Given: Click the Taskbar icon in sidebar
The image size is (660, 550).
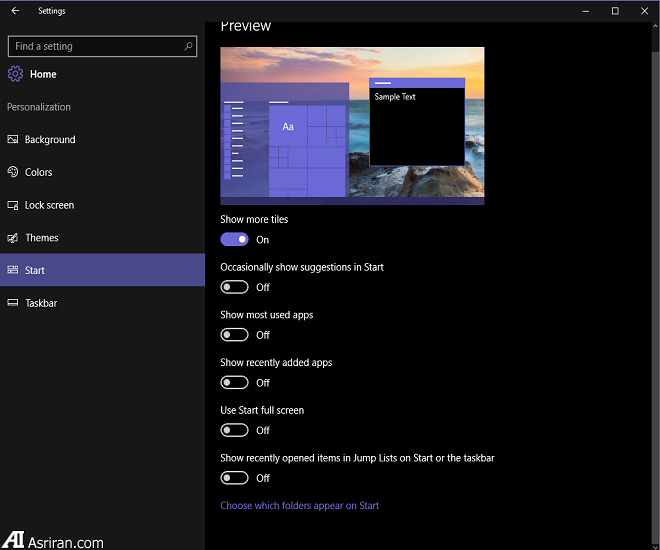Looking at the screenshot, I should (13, 303).
